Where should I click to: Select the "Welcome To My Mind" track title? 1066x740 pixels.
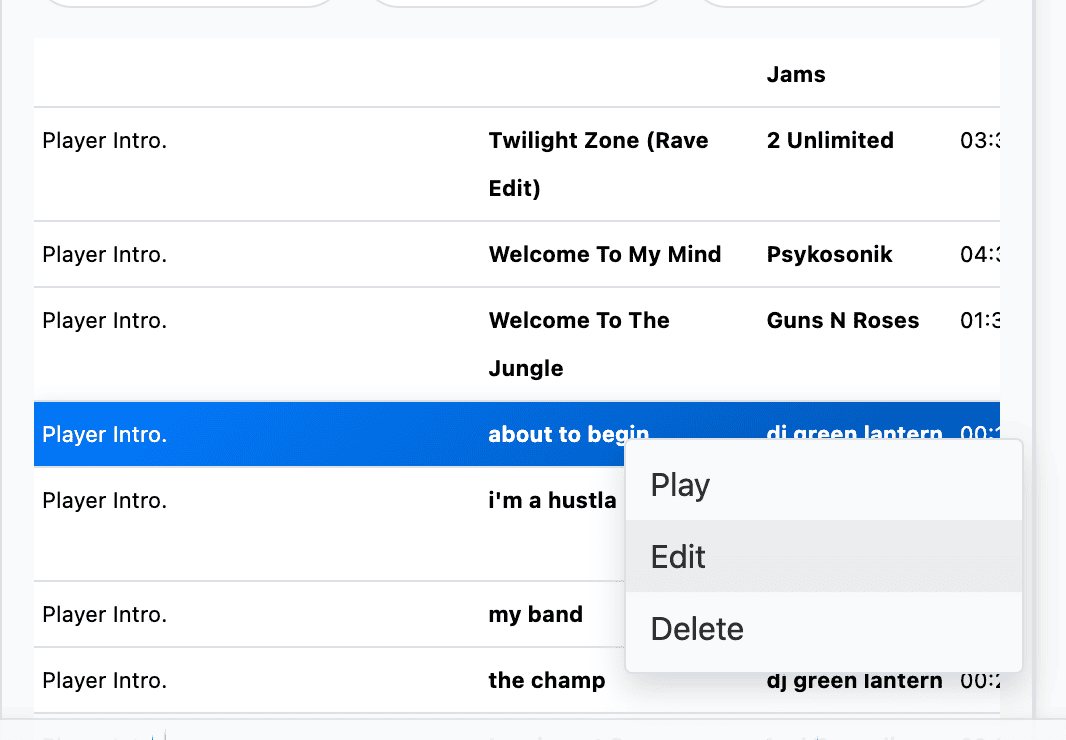pos(604,255)
